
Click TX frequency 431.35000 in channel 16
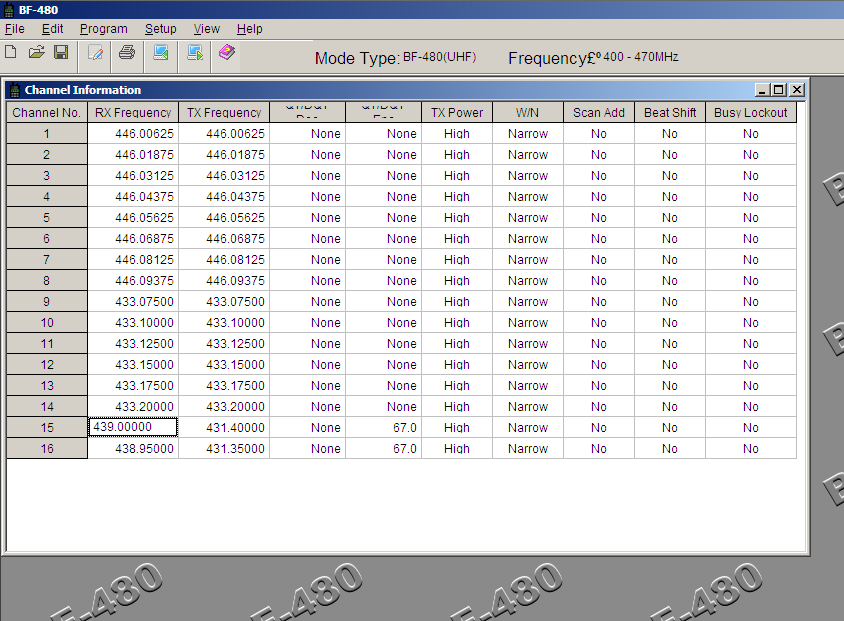pos(224,448)
